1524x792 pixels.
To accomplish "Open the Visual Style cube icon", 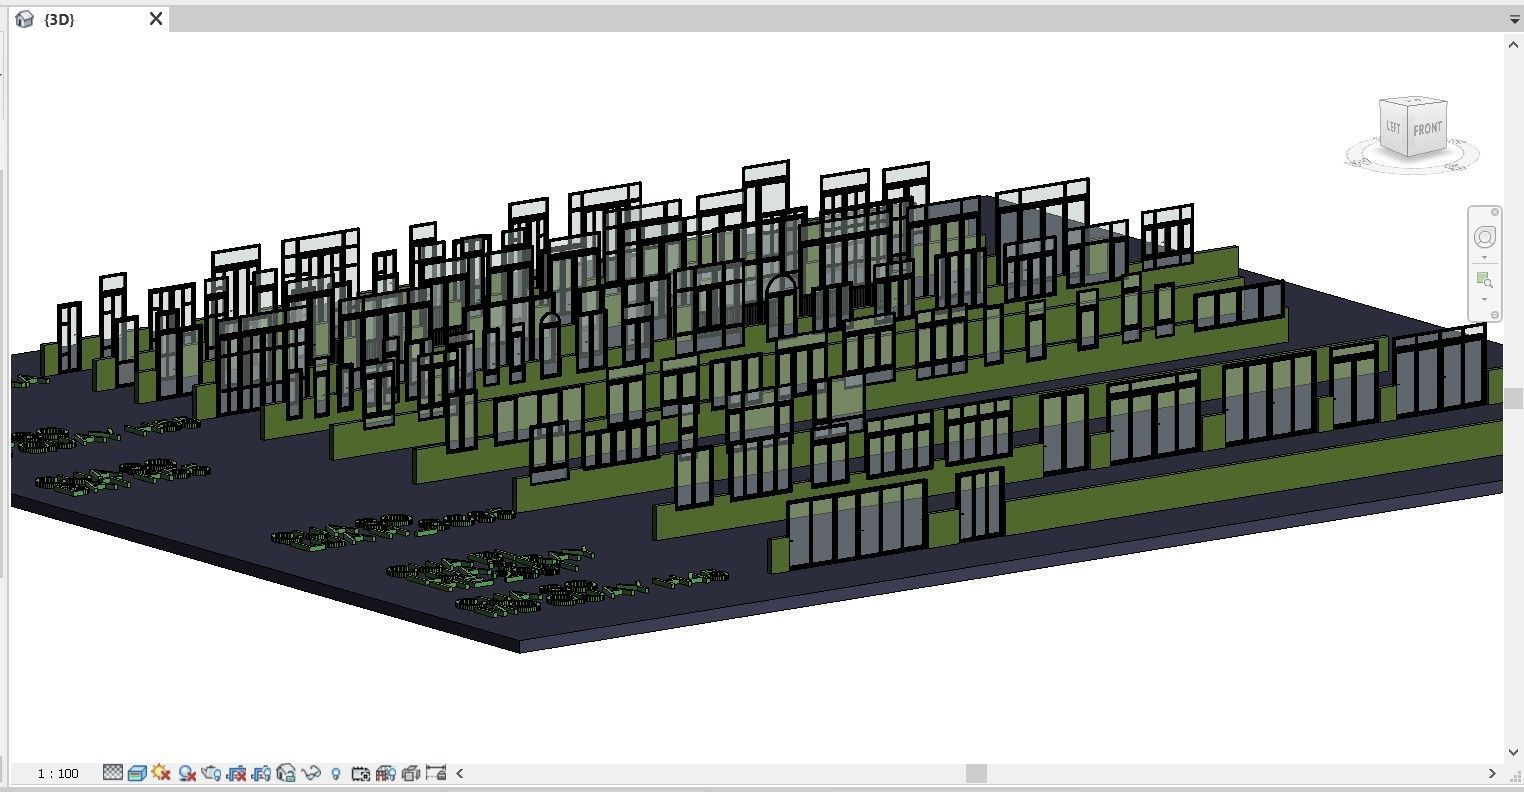I will 137,773.
